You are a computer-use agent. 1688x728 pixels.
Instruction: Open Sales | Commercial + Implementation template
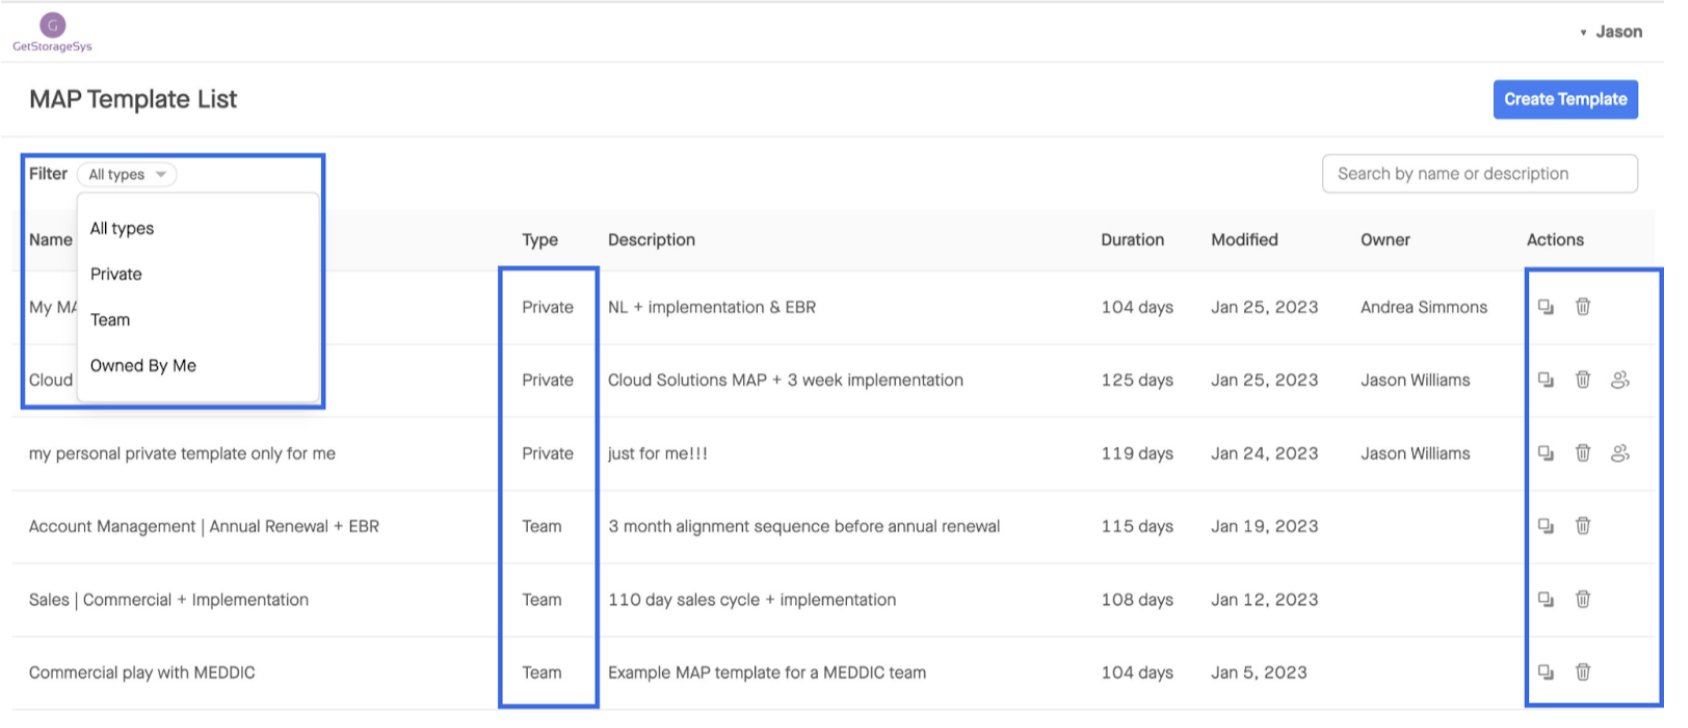pyautogui.click(x=169, y=599)
